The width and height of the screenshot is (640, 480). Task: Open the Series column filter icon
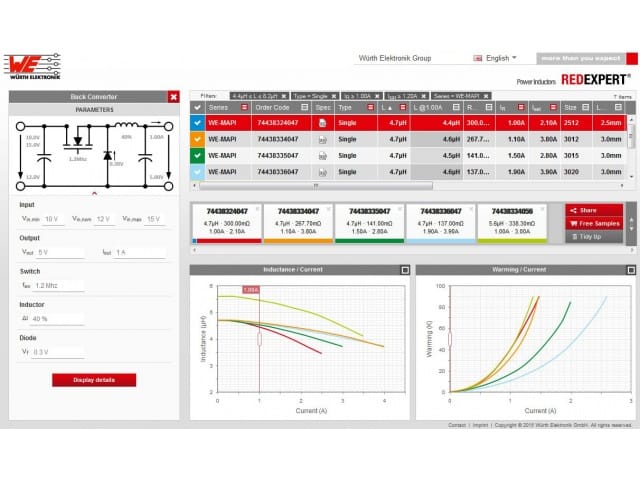(244, 107)
